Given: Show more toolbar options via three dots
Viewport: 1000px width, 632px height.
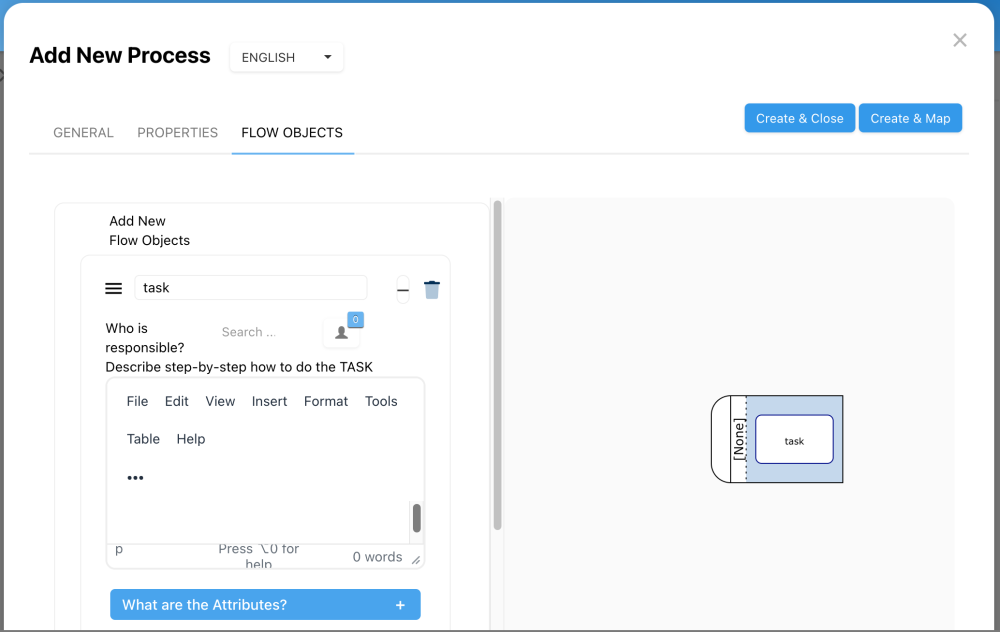Looking at the screenshot, I should click(x=135, y=478).
